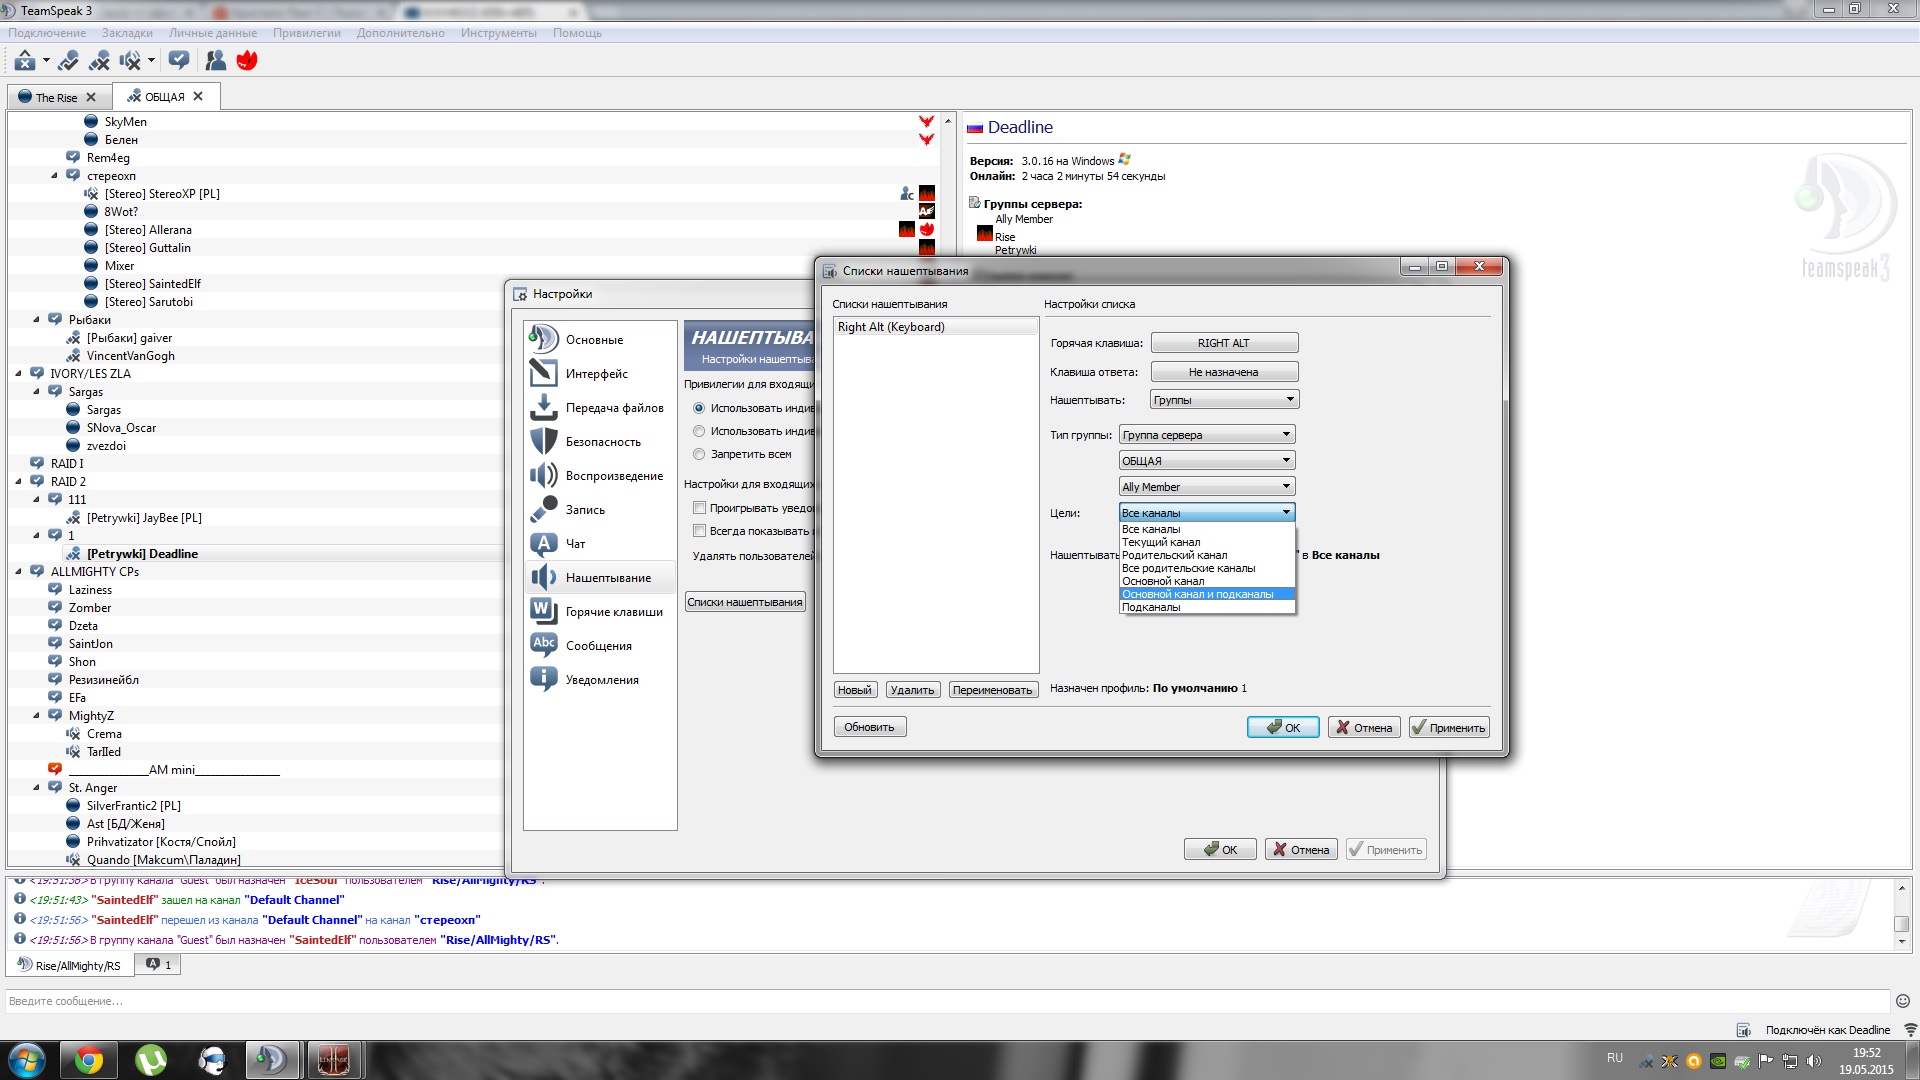Click the away status chat-bubble icon

(x=179, y=61)
